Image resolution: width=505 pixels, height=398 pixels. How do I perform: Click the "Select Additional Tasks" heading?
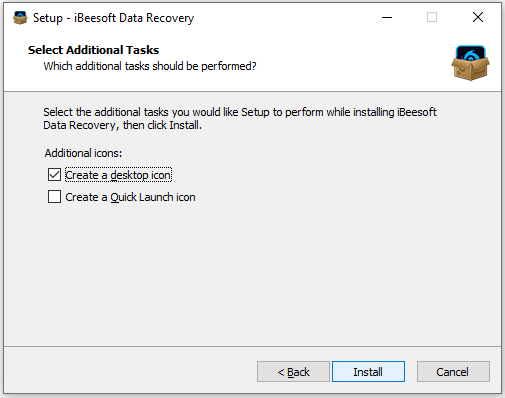coord(93,50)
